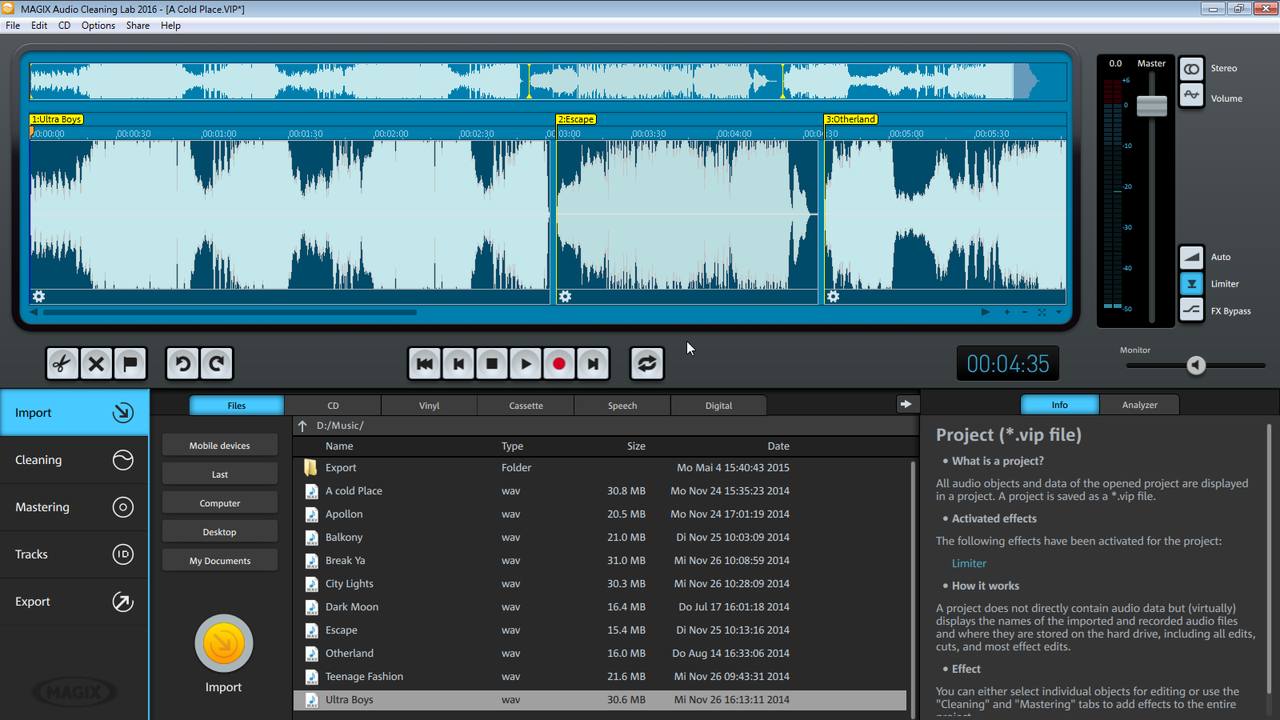Switch to the Cassette import tab
The height and width of the screenshot is (720, 1280).
tap(526, 405)
